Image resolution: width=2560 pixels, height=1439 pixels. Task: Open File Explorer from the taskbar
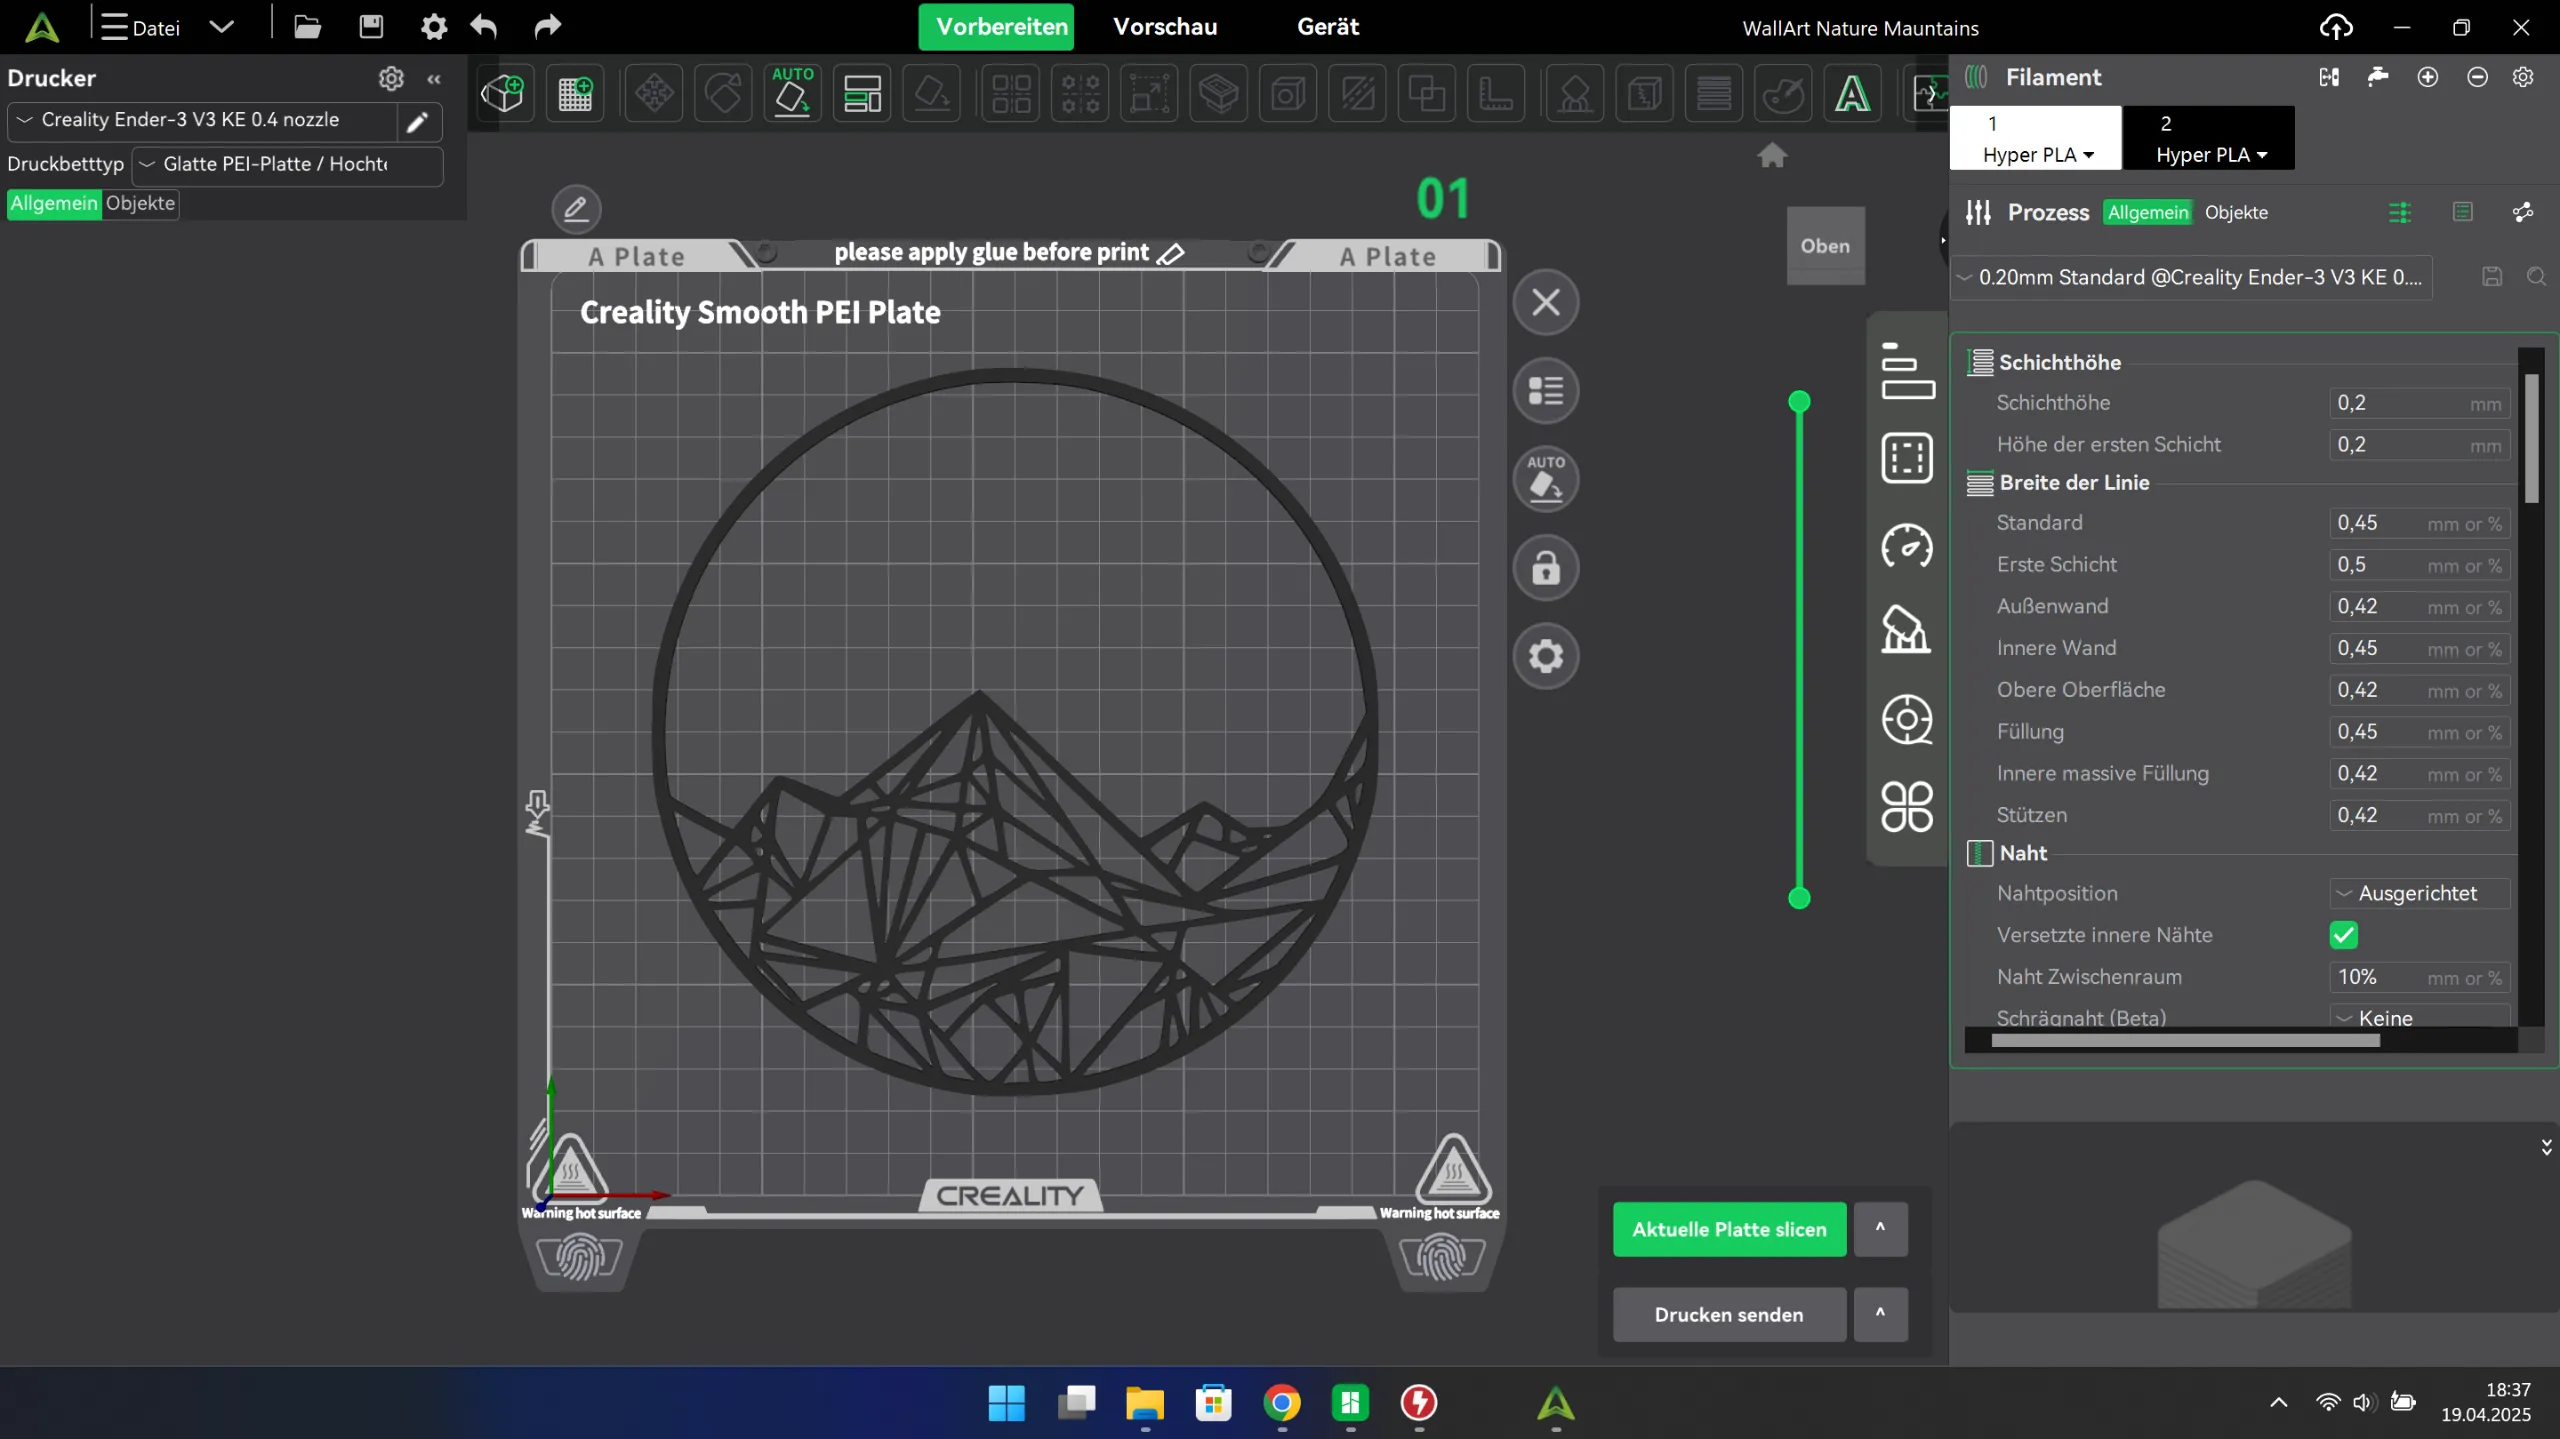click(1144, 1403)
